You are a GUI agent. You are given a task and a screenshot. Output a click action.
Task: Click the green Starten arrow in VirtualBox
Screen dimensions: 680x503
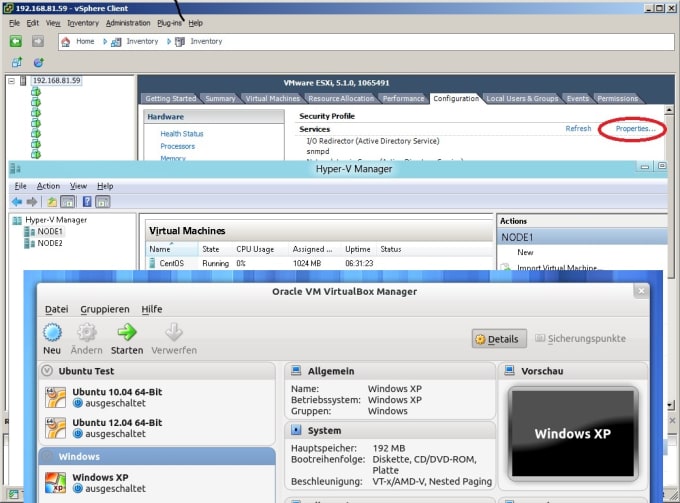point(127,333)
